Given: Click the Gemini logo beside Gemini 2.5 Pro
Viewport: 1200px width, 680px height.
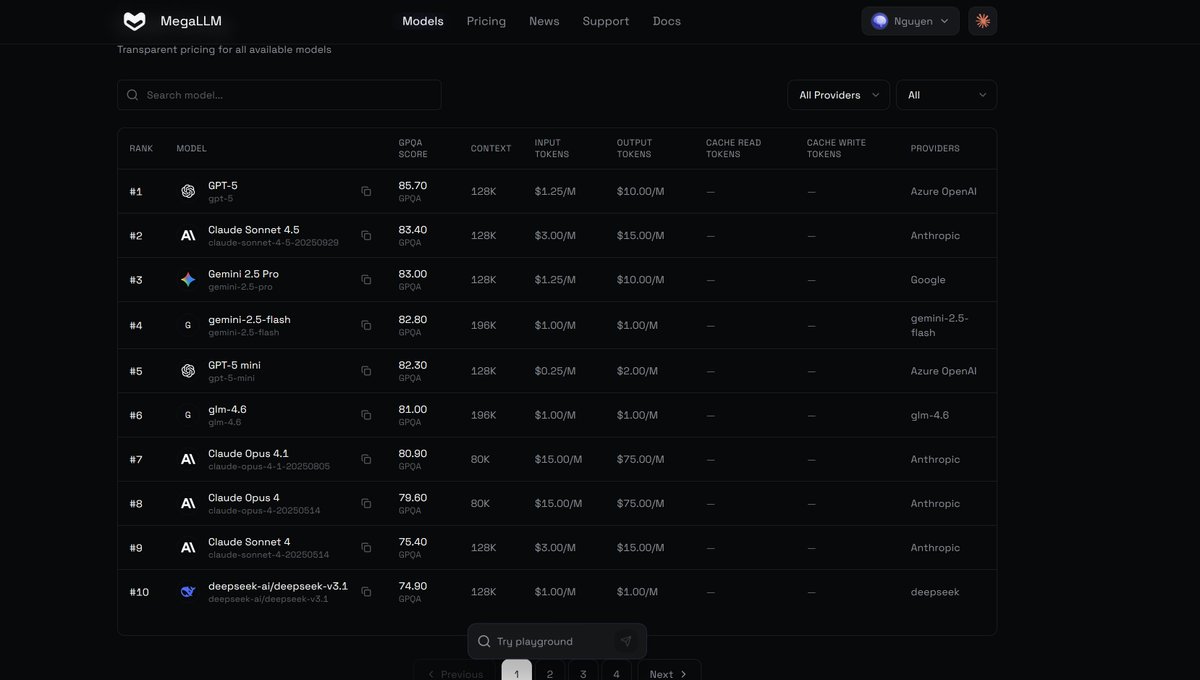Looking at the screenshot, I should 188,279.
